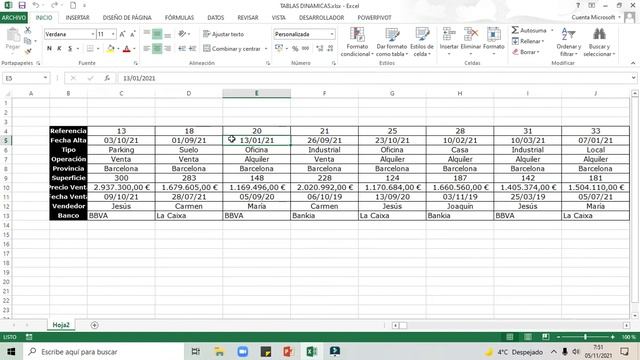Toggle bottom vertical alignment
640x360 pixels.
pos(167,34)
